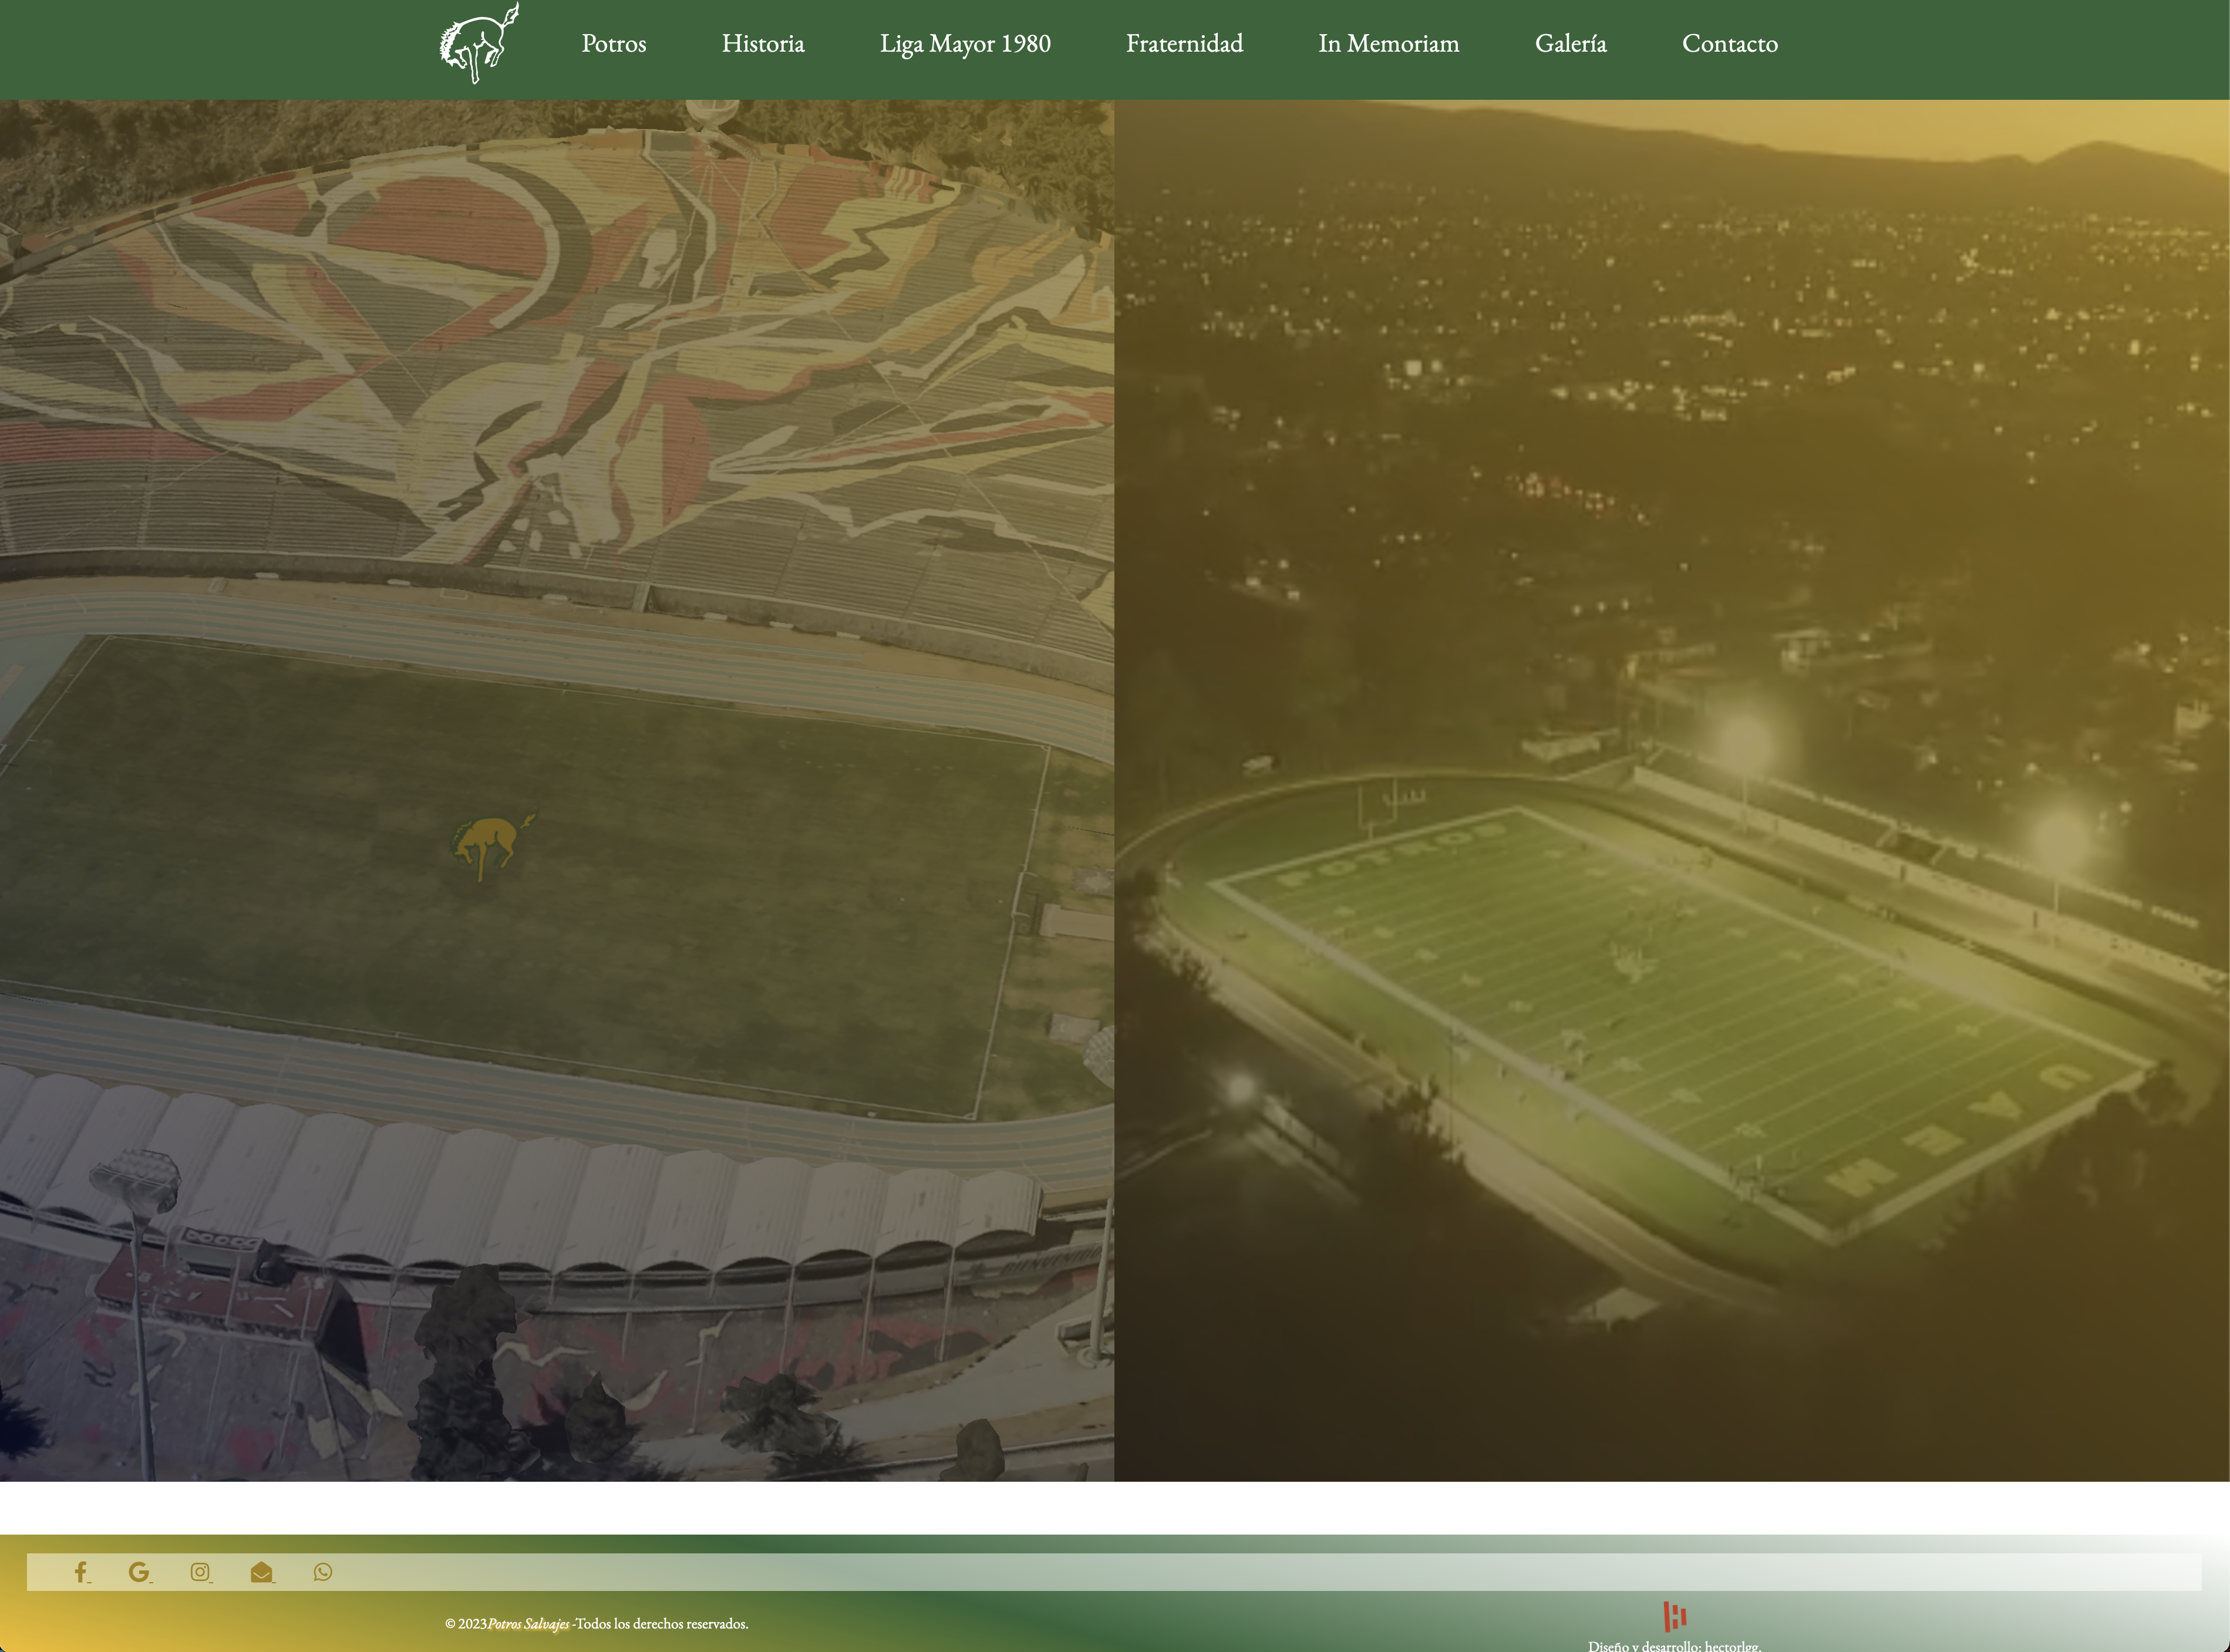
Task: Open the Instagram icon in footer
Action: [200, 1572]
